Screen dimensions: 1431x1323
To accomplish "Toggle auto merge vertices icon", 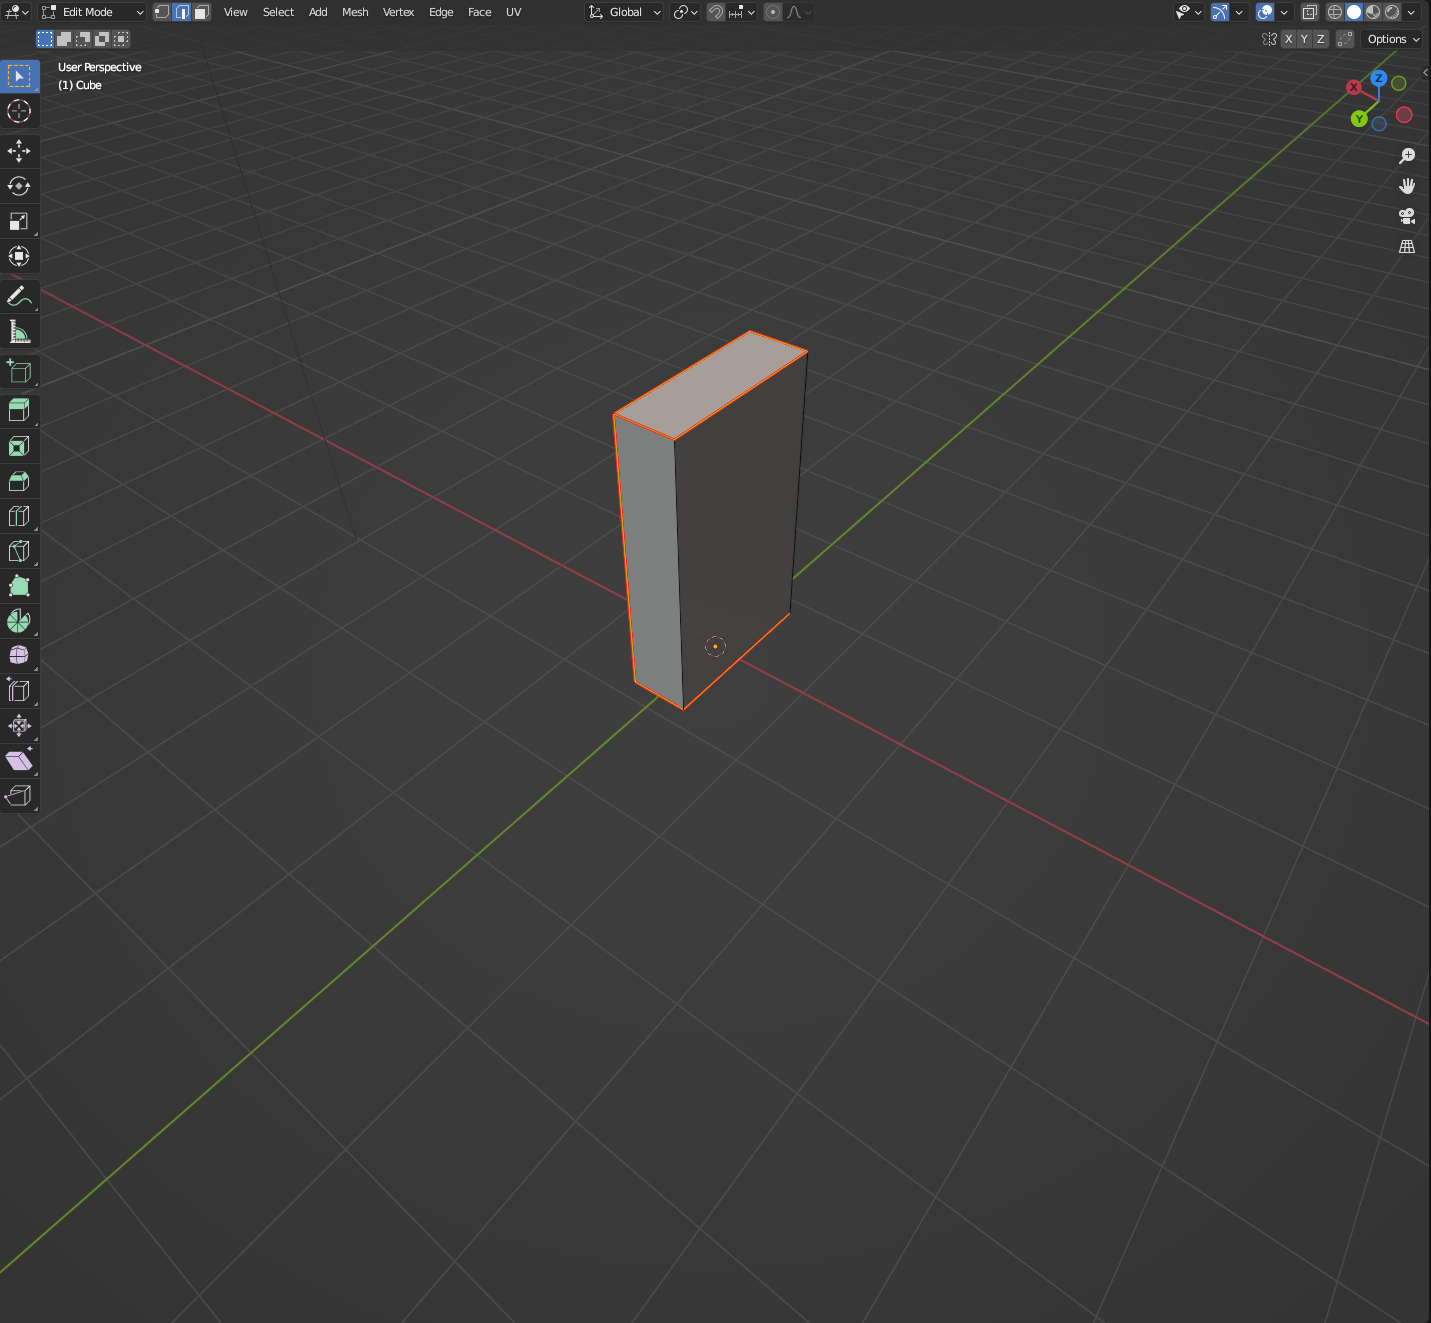I will pos(1345,39).
